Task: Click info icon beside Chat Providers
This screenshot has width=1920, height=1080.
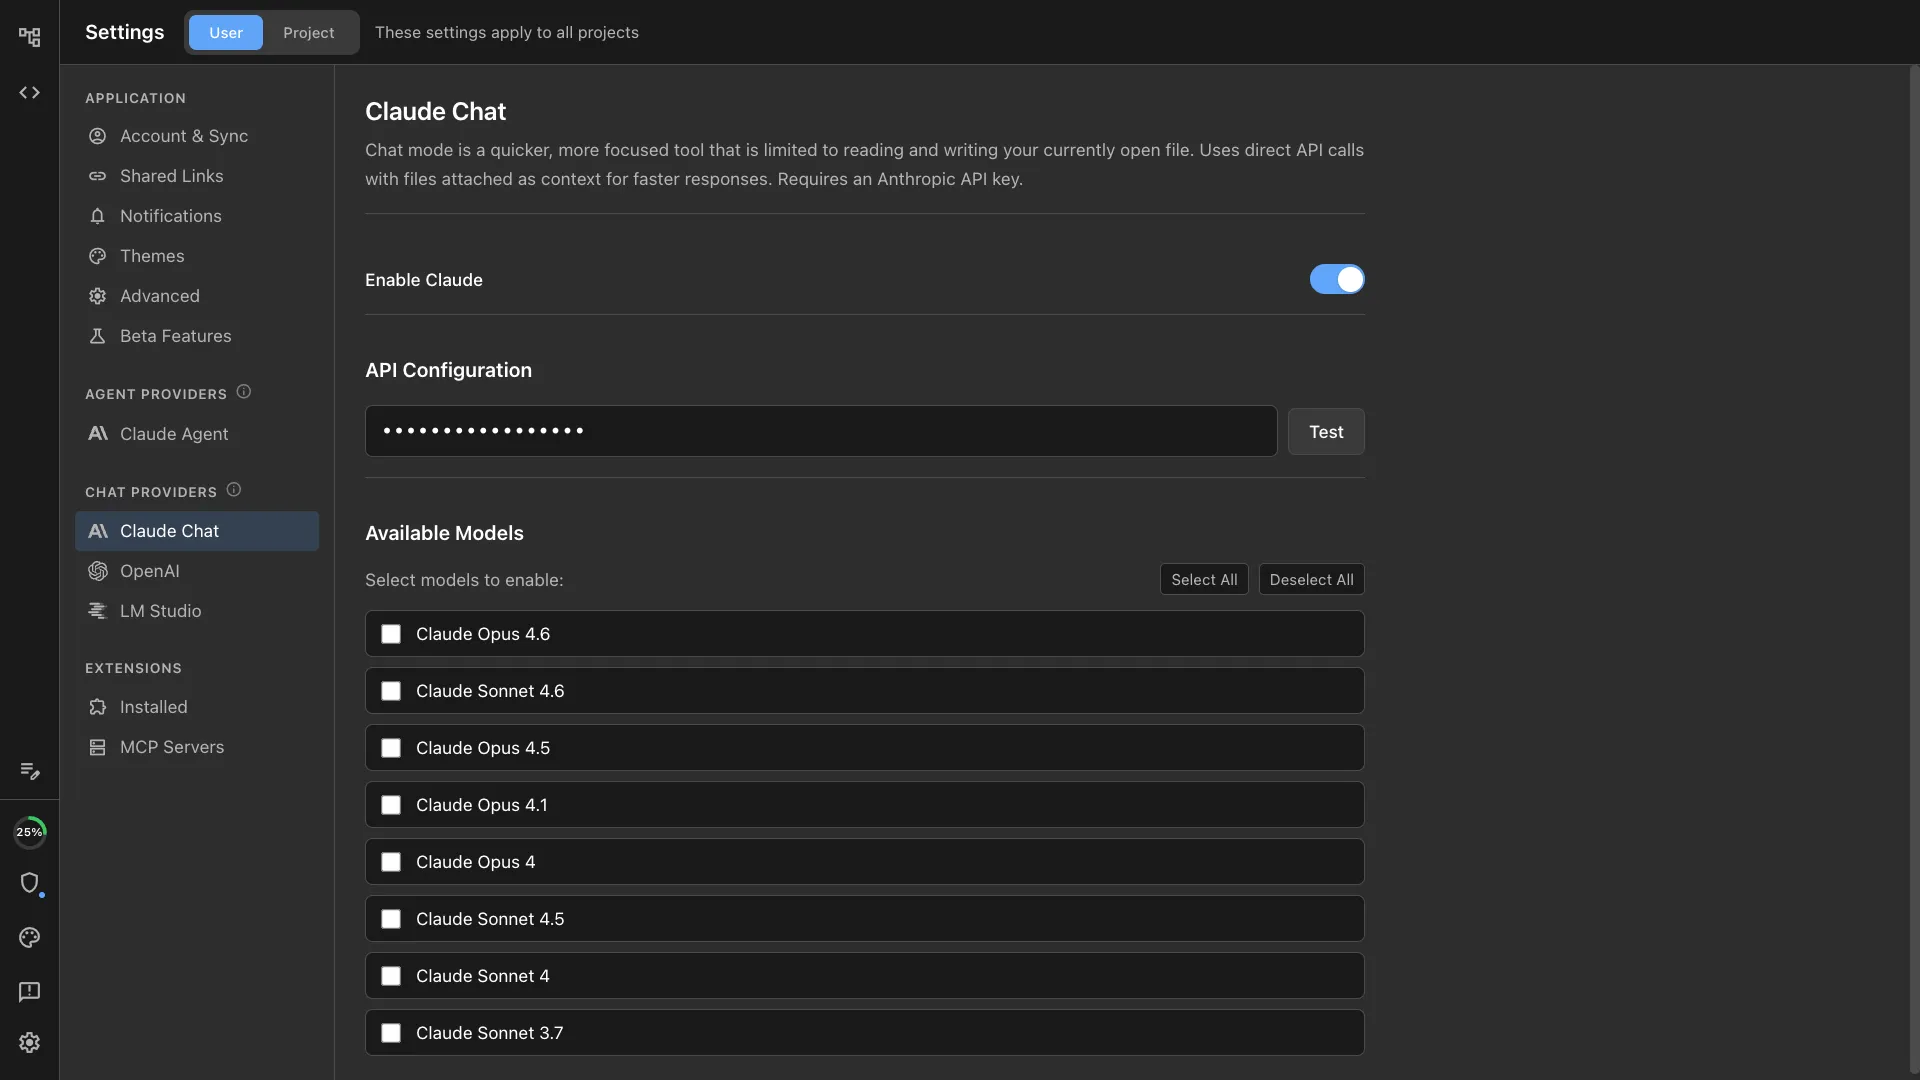Action: [234, 490]
